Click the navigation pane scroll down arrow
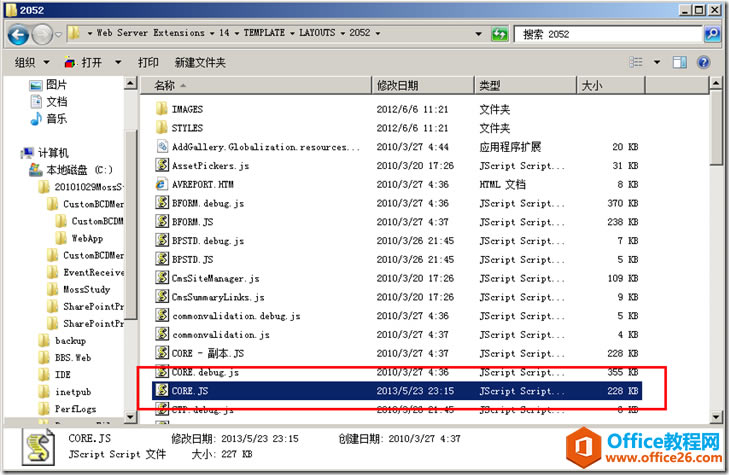Viewport: 729px width, 475px height. (131, 417)
